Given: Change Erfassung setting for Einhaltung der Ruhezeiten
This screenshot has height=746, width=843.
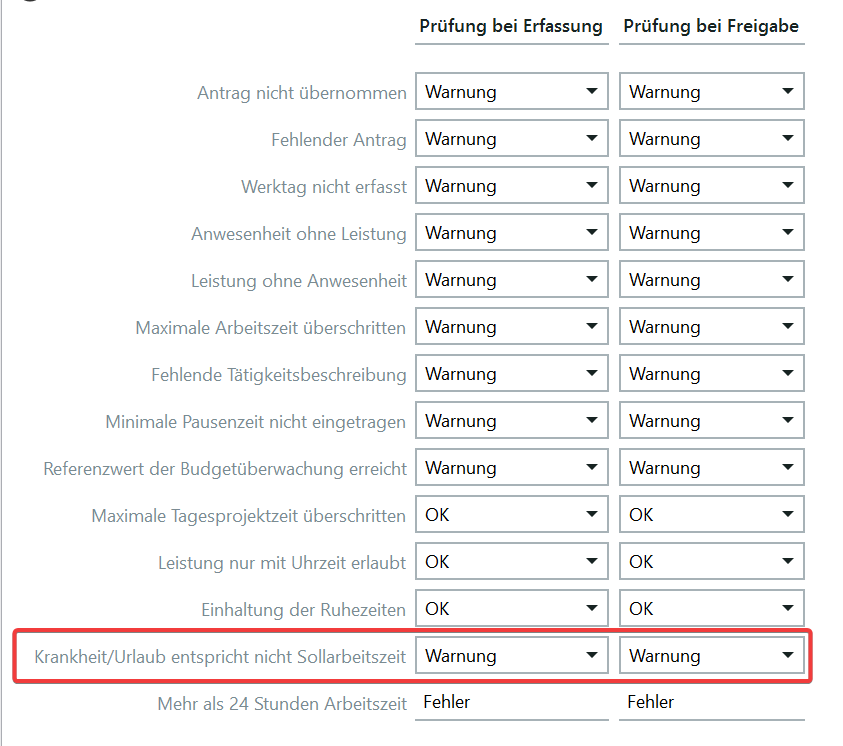Looking at the screenshot, I should [x=511, y=609].
